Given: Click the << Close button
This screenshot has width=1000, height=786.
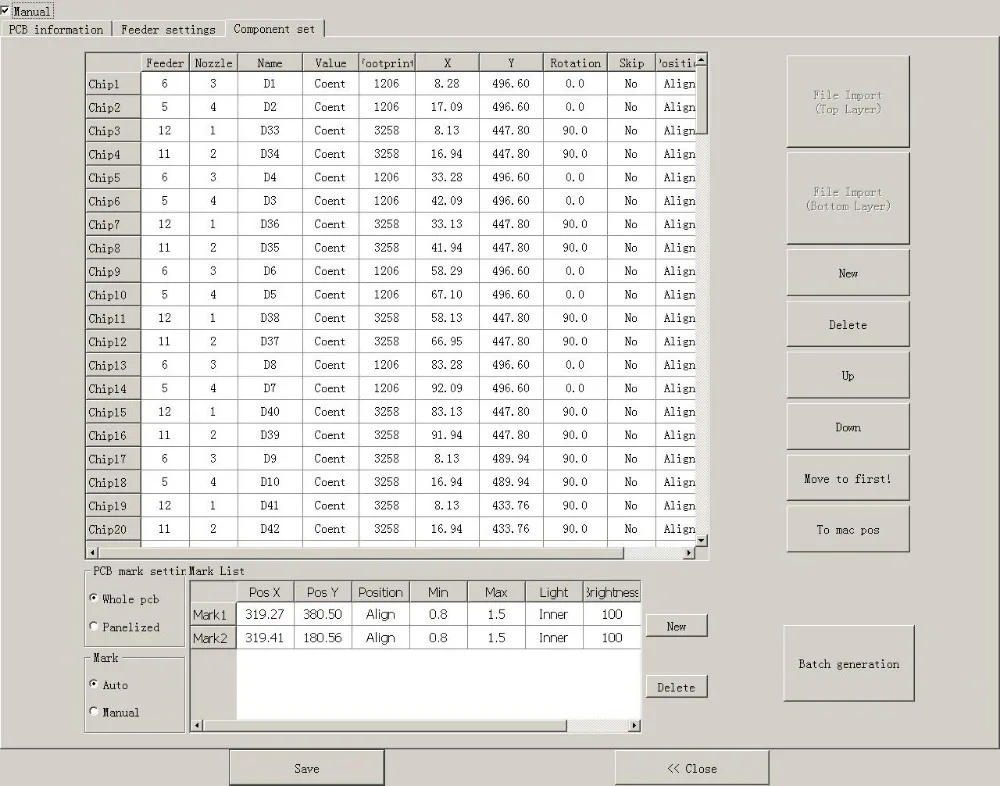Looking at the screenshot, I should [692, 768].
